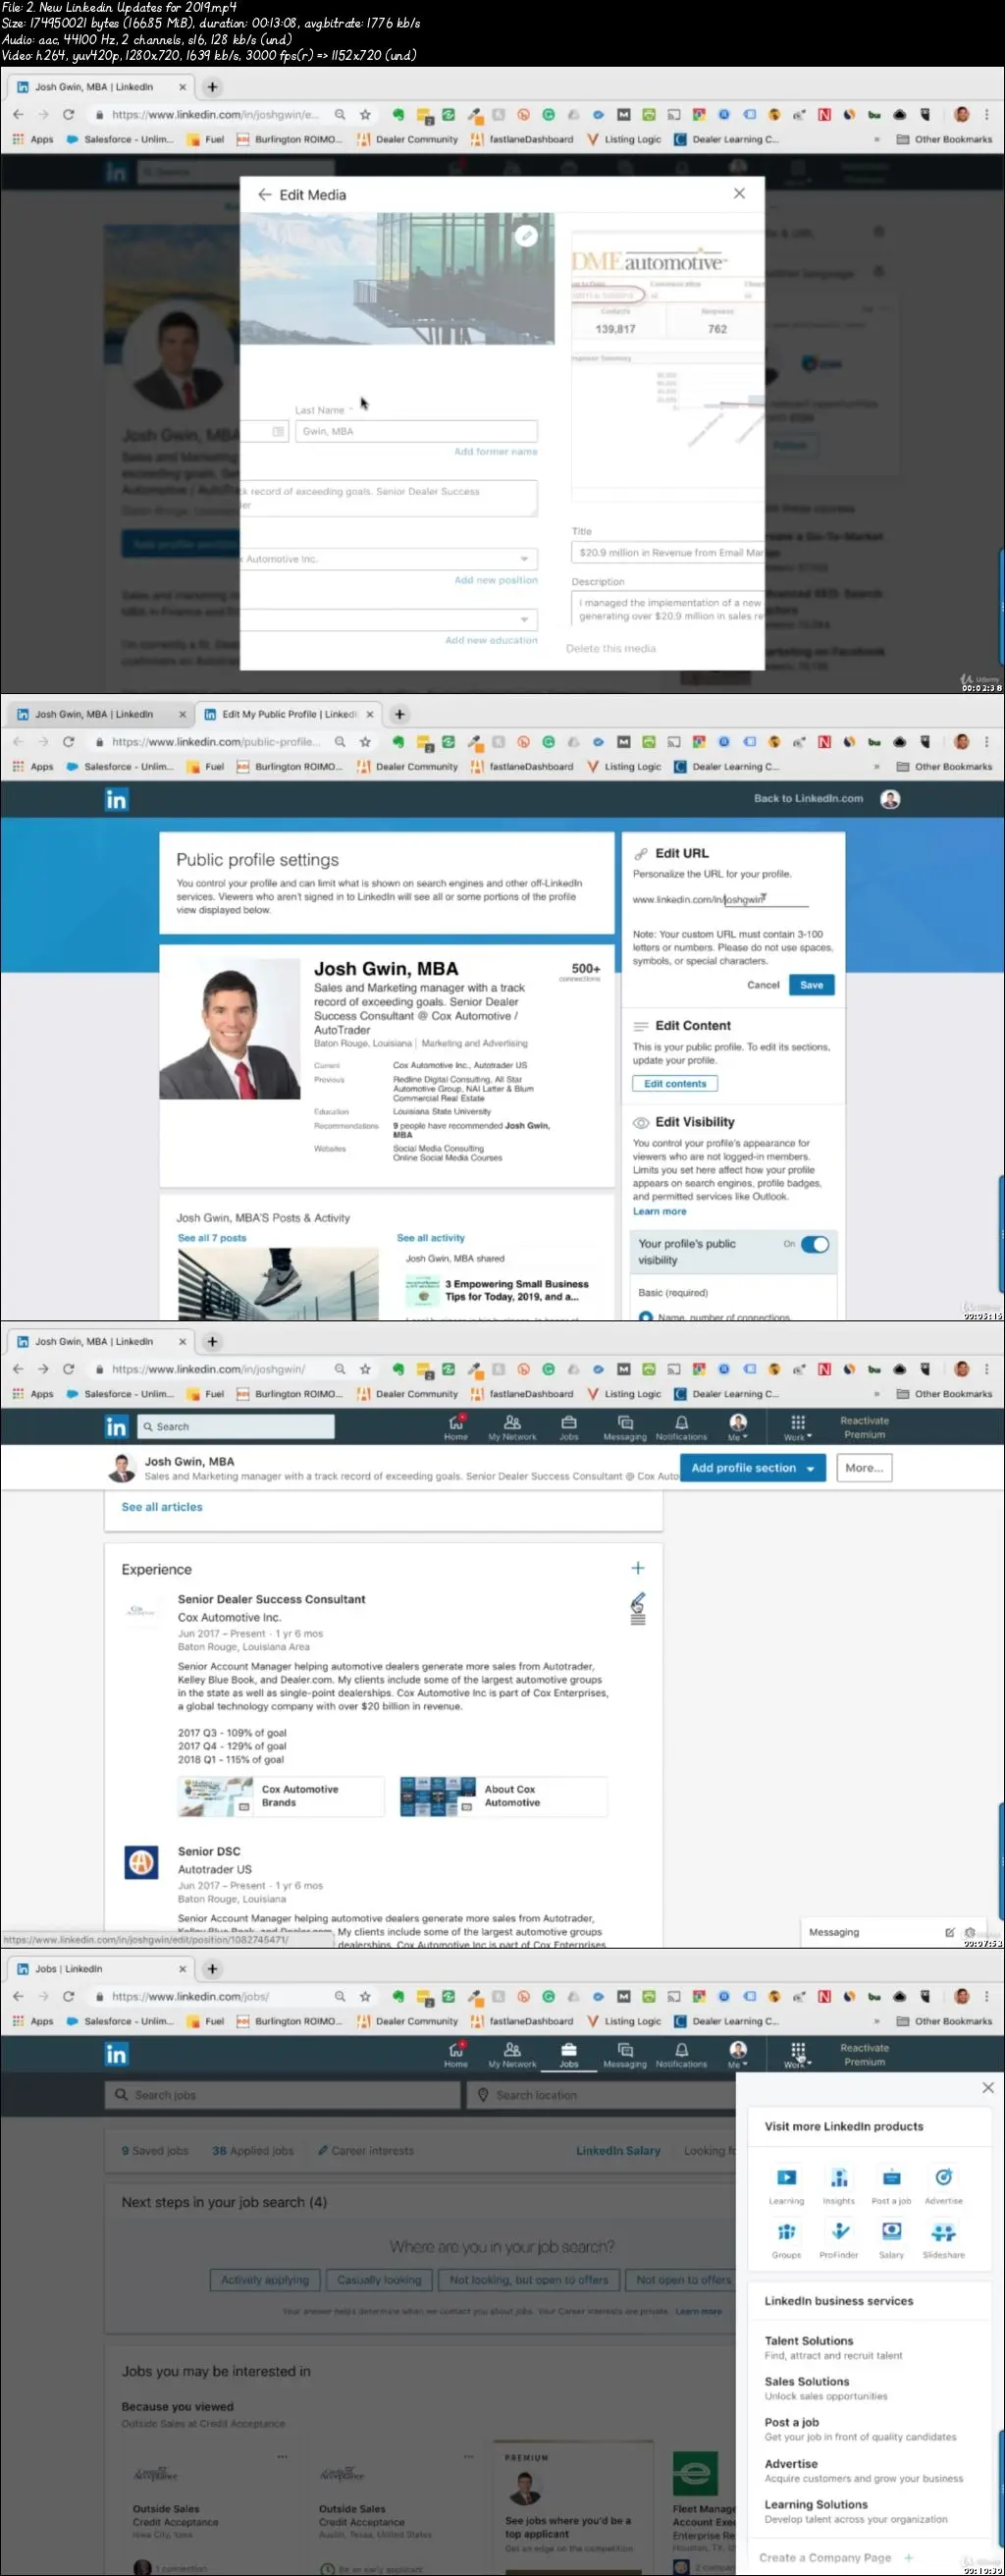
Task: Select 'Actively applying' job search status
Action: click(265, 2279)
